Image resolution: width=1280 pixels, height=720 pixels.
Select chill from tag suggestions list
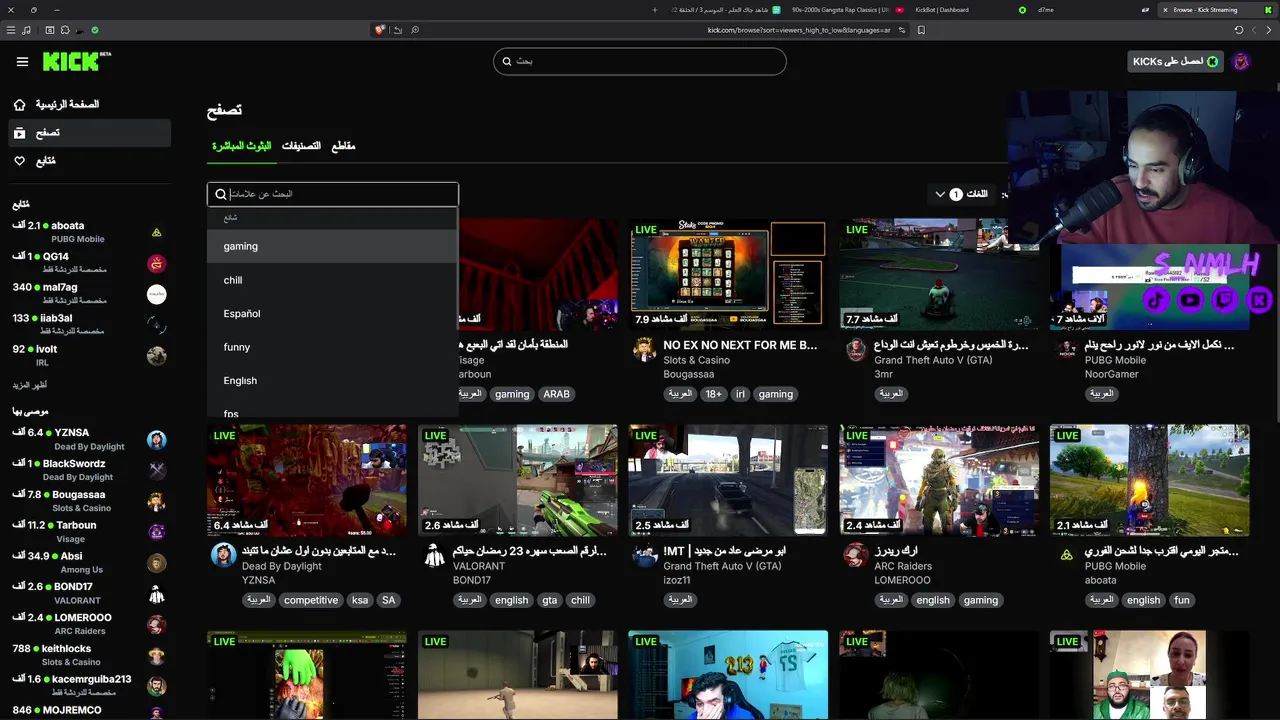tap(332, 280)
